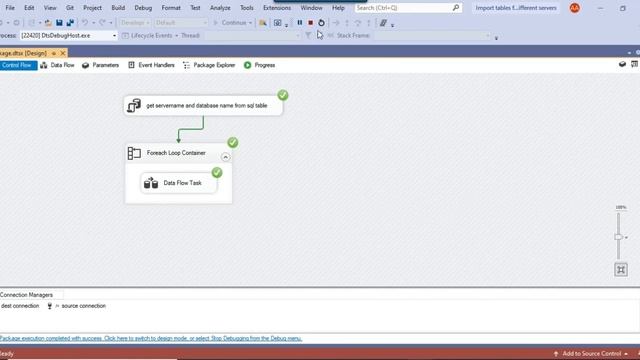Expand the Develop configuration dropdown

147,23
